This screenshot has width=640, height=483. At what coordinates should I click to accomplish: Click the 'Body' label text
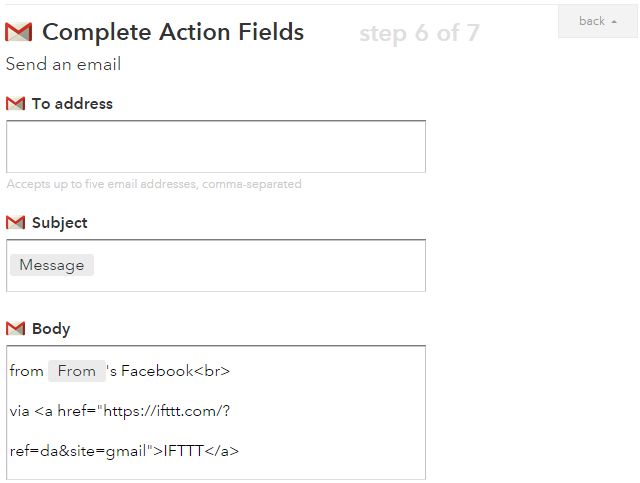click(51, 329)
